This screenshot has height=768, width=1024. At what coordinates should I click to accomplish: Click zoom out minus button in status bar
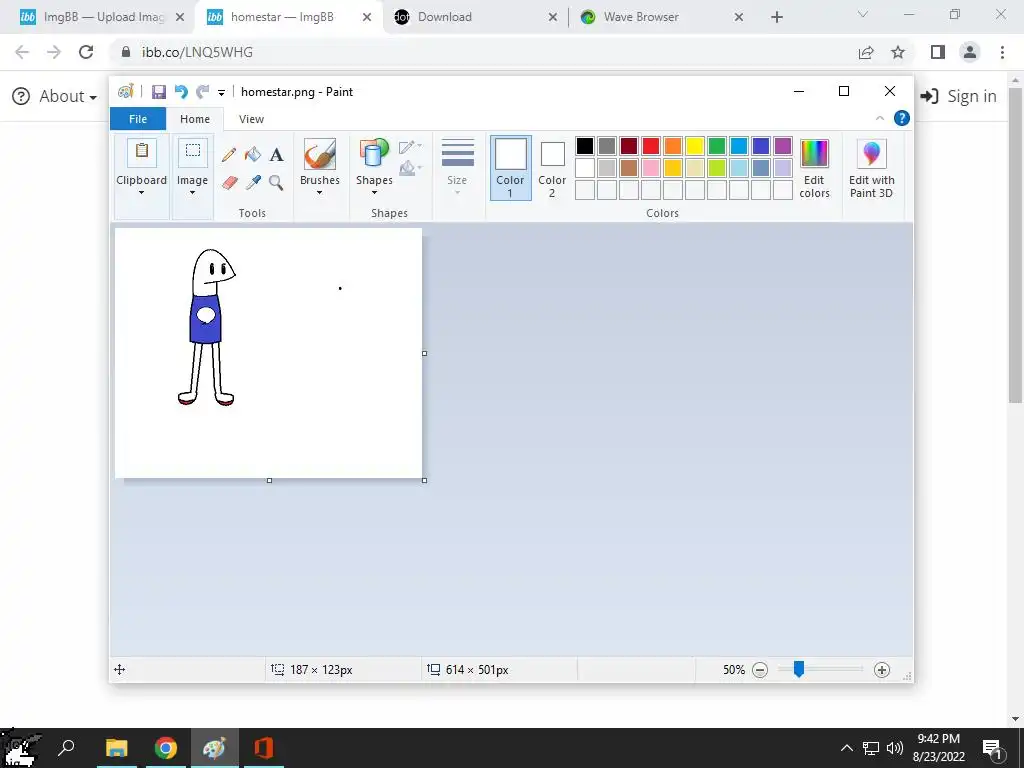tap(760, 670)
